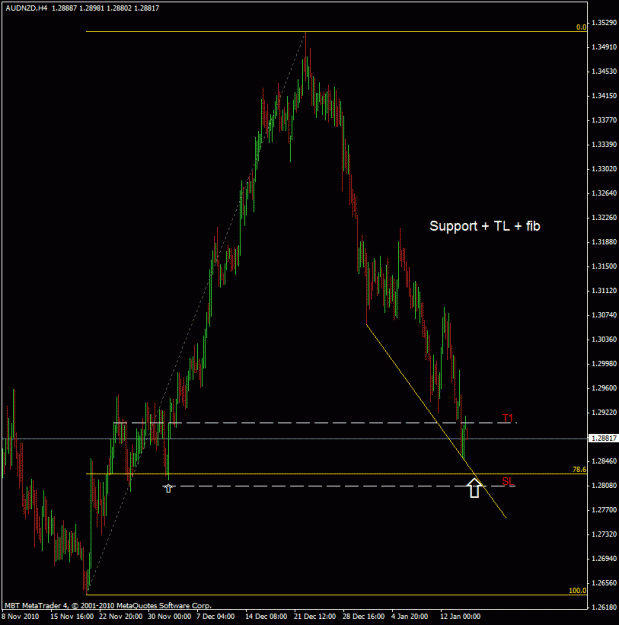Click the 1.35290 price axis label
This screenshot has height=625, width=619.
tap(604, 23)
